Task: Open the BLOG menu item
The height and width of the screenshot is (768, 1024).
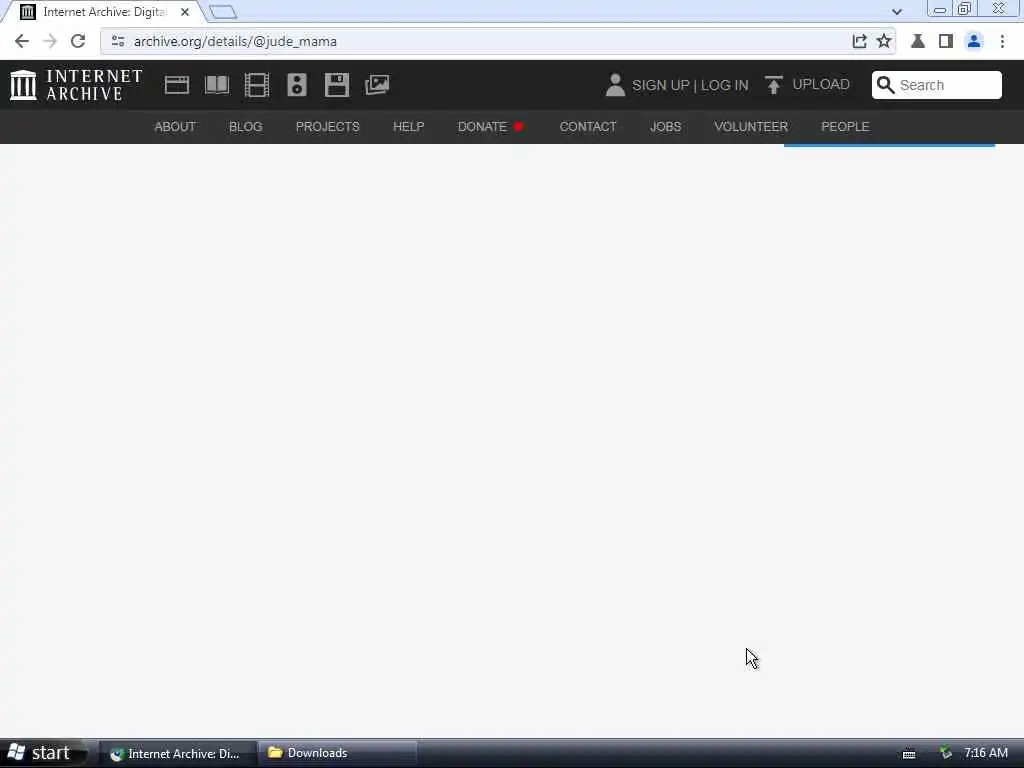Action: point(246,127)
